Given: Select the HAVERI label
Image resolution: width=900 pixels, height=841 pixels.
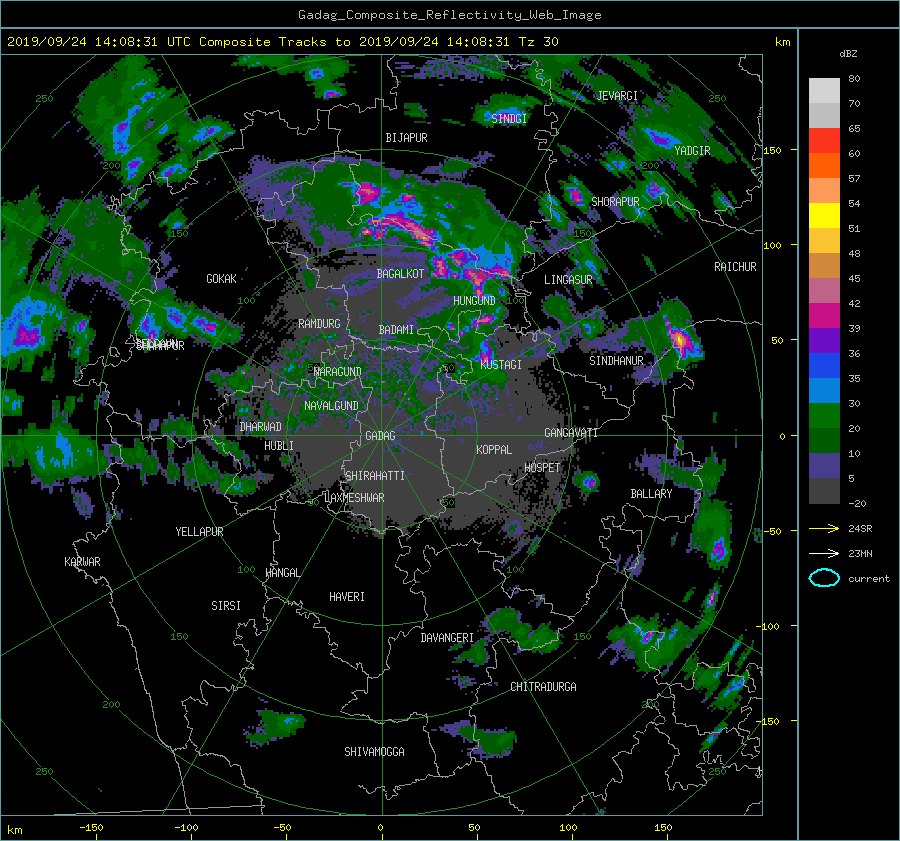Looking at the screenshot, I should [347, 597].
